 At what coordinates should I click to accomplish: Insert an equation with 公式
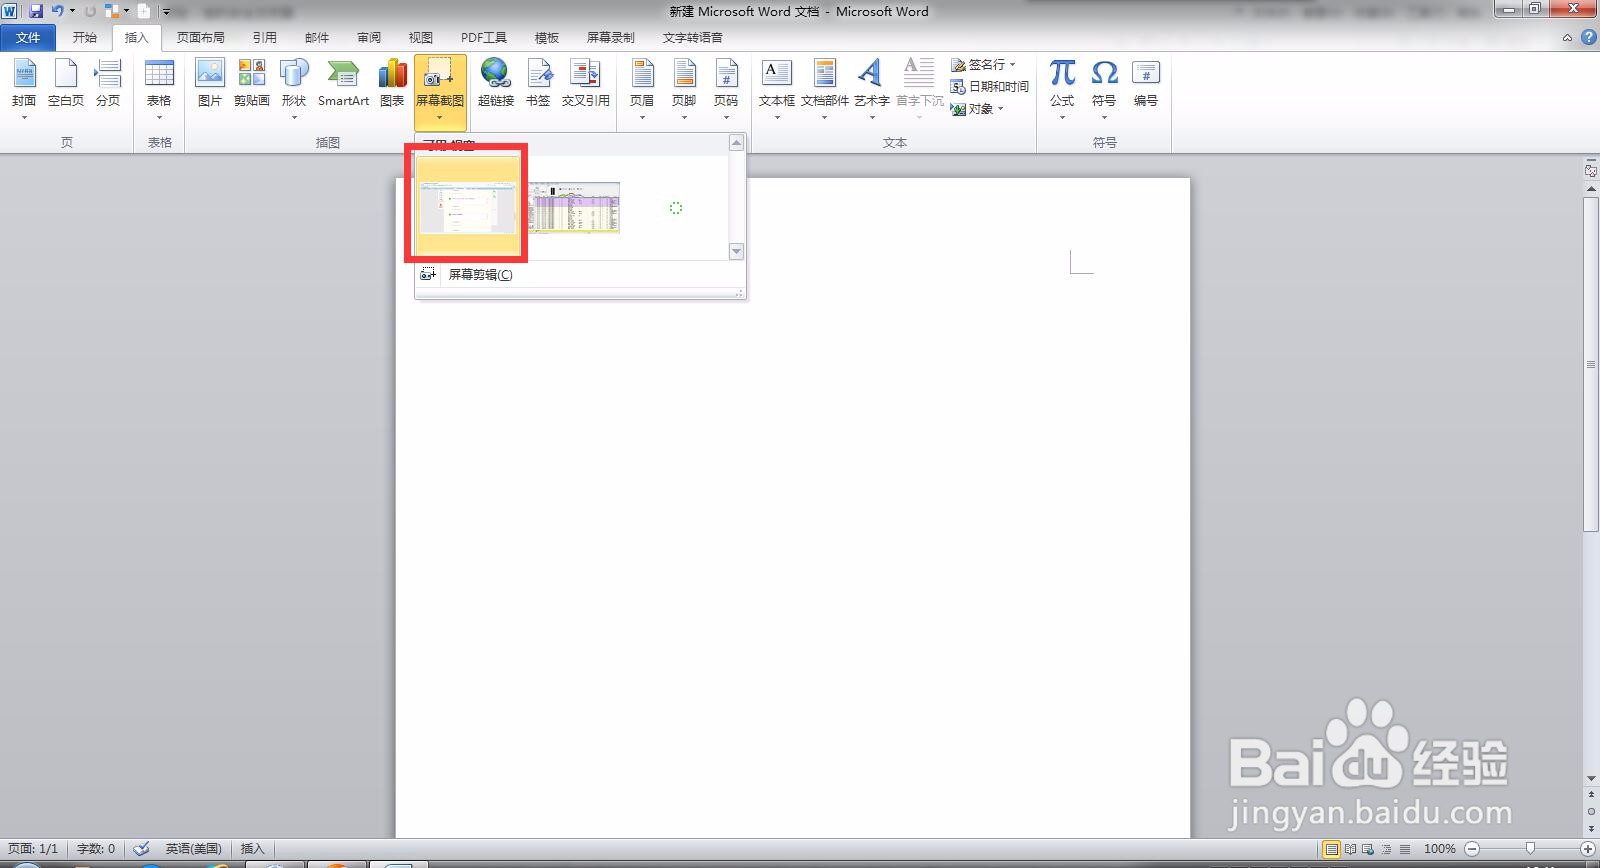click(1062, 89)
